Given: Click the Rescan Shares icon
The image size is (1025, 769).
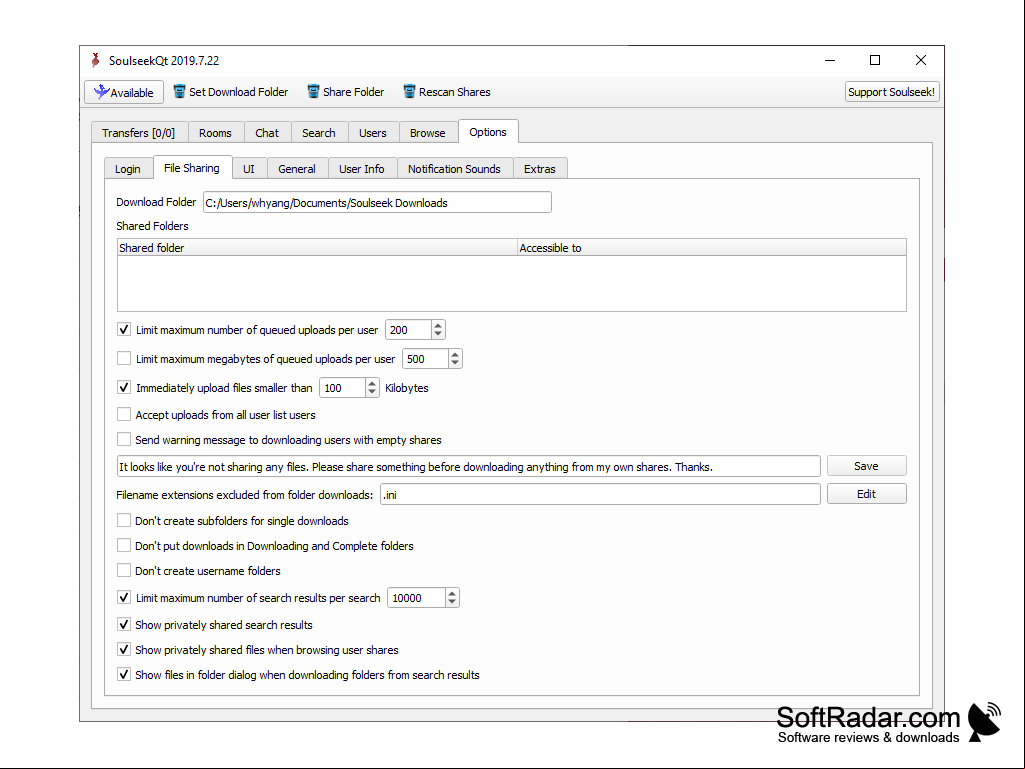Looking at the screenshot, I should pyautogui.click(x=409, y=92).
